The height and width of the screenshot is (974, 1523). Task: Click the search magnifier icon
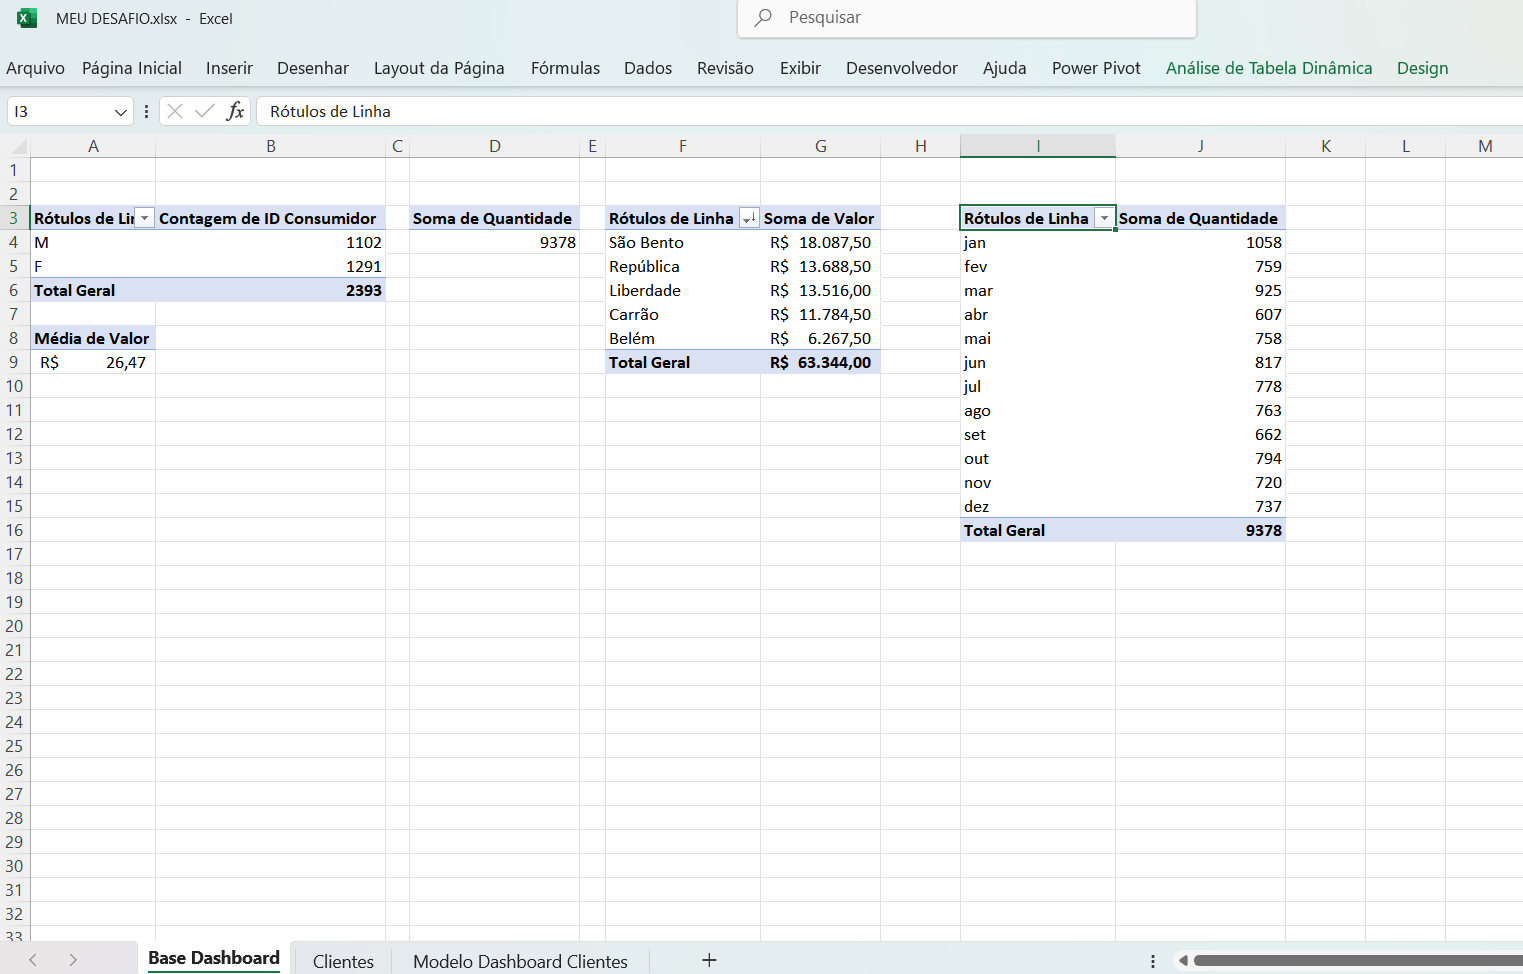764,18
